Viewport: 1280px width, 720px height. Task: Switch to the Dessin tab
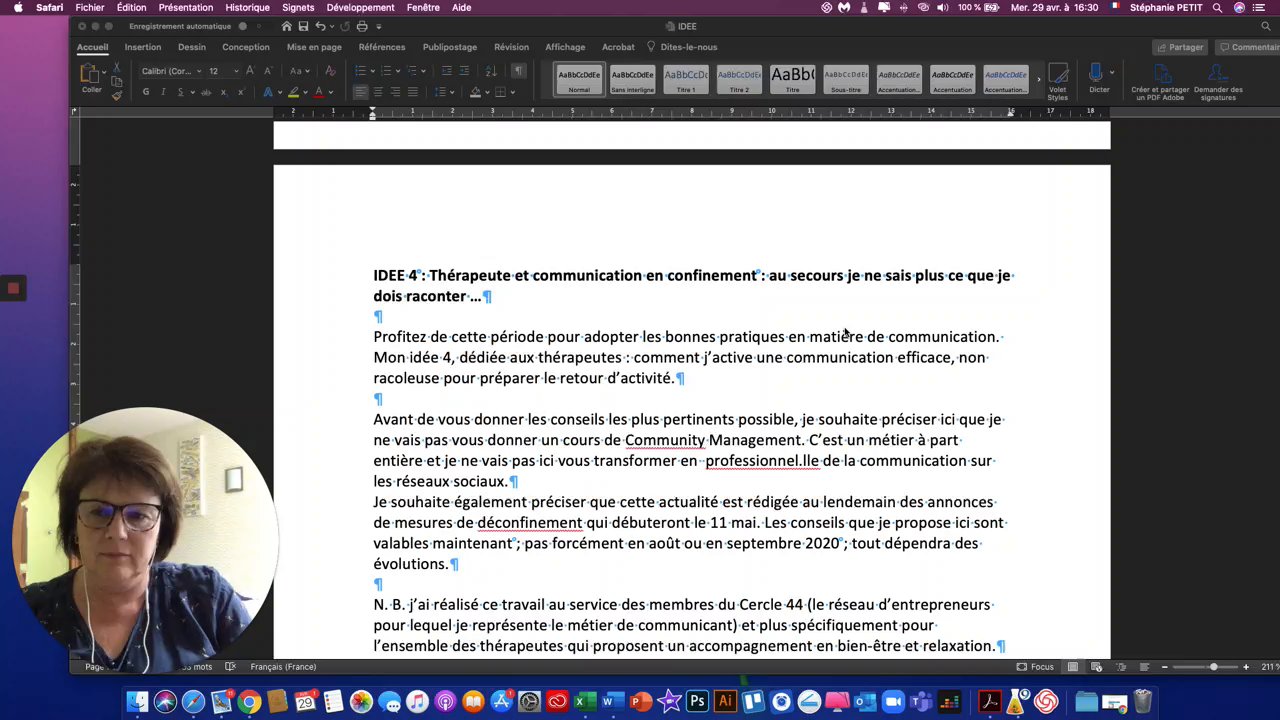click(192, 47)
